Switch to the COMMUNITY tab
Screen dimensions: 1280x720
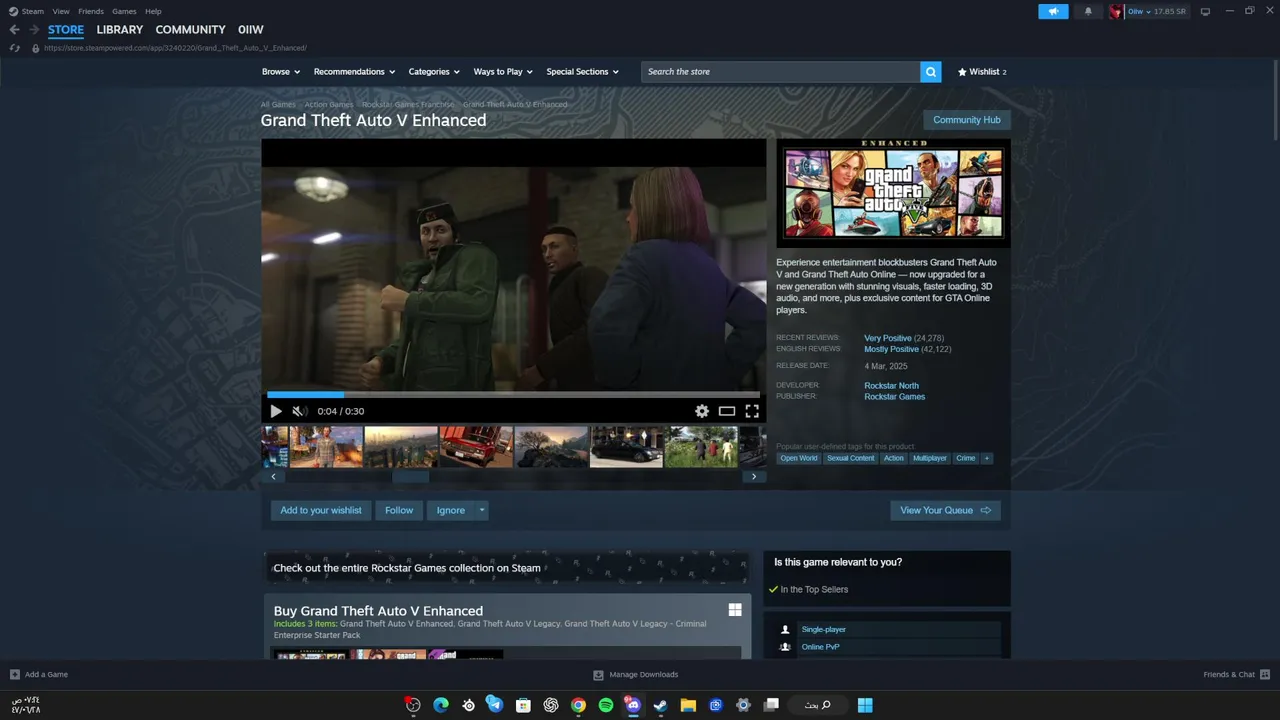pos(190,30)
